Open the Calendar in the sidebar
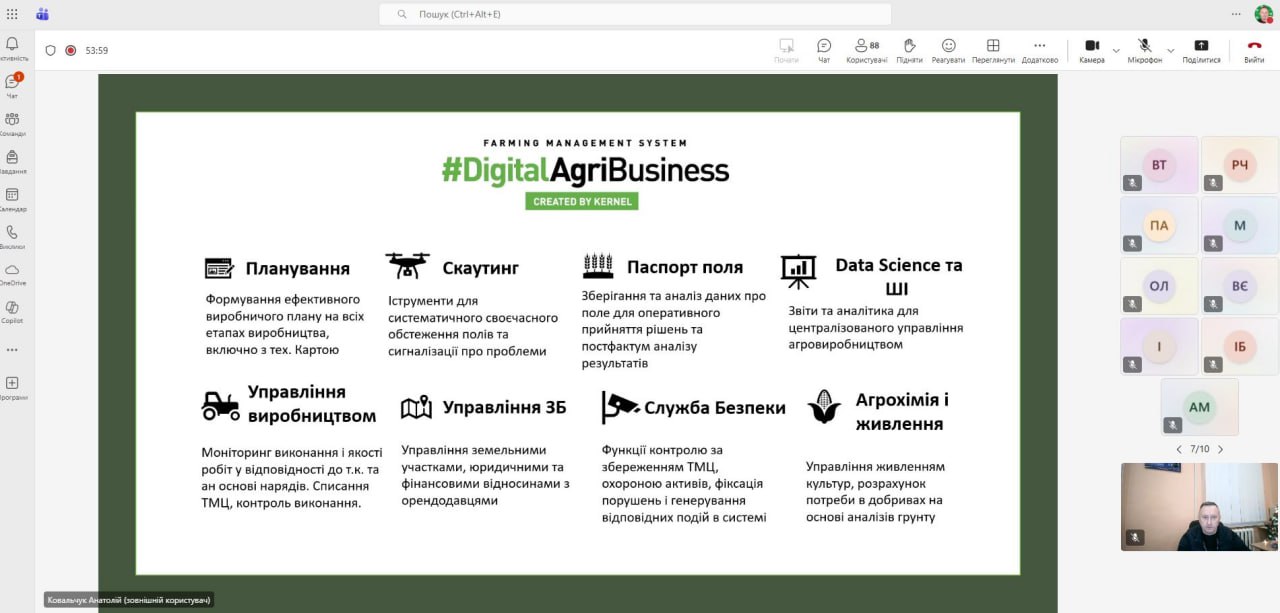This screenshot has height=613, width=1280. point(12,199)
